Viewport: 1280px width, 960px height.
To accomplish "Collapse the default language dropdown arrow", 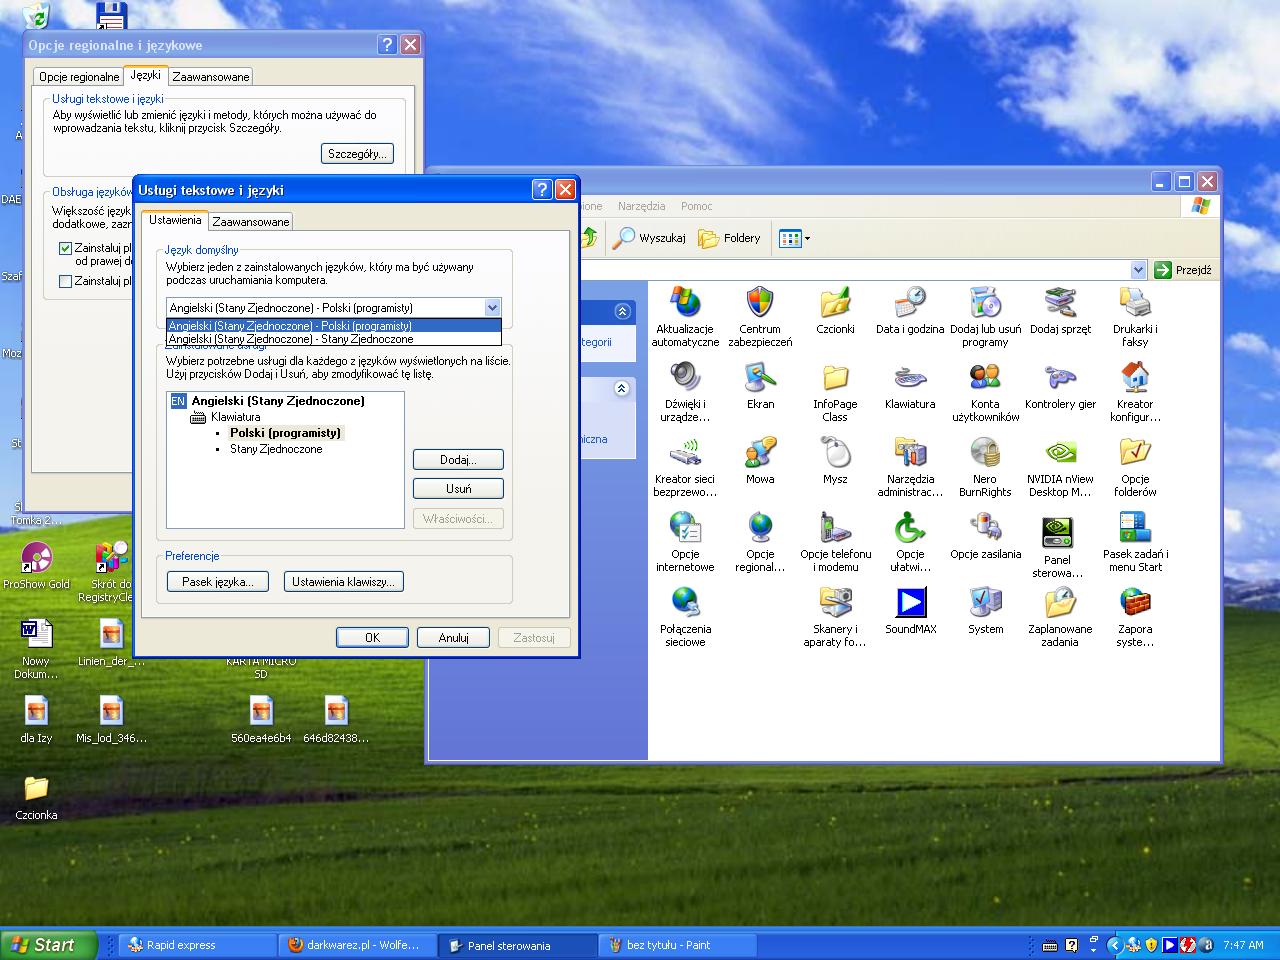I will click(491, 308).
